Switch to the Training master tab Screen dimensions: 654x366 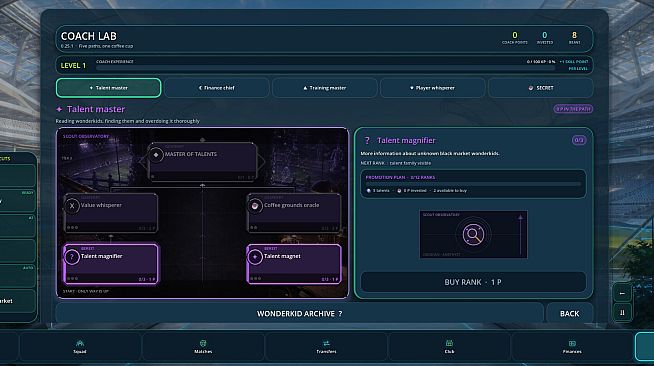(324, 88)
